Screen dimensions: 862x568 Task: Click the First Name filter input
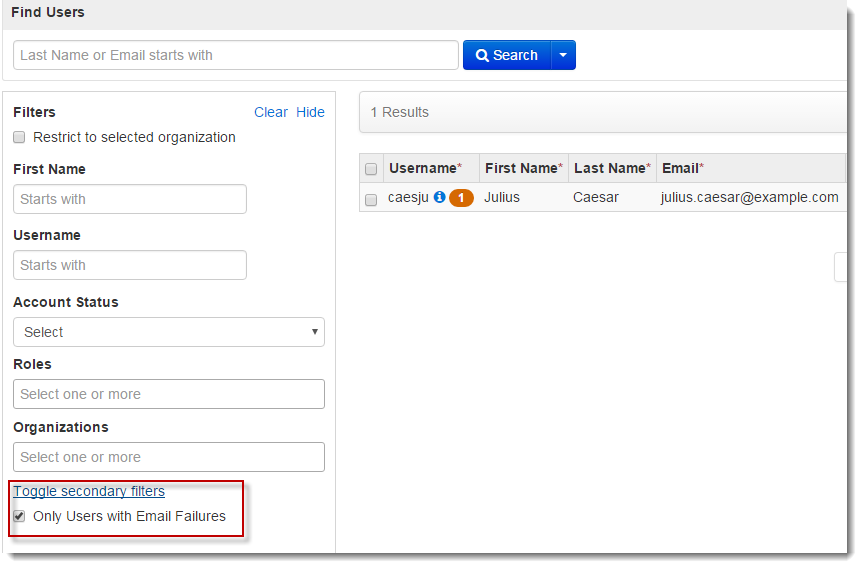click(129, 199)
